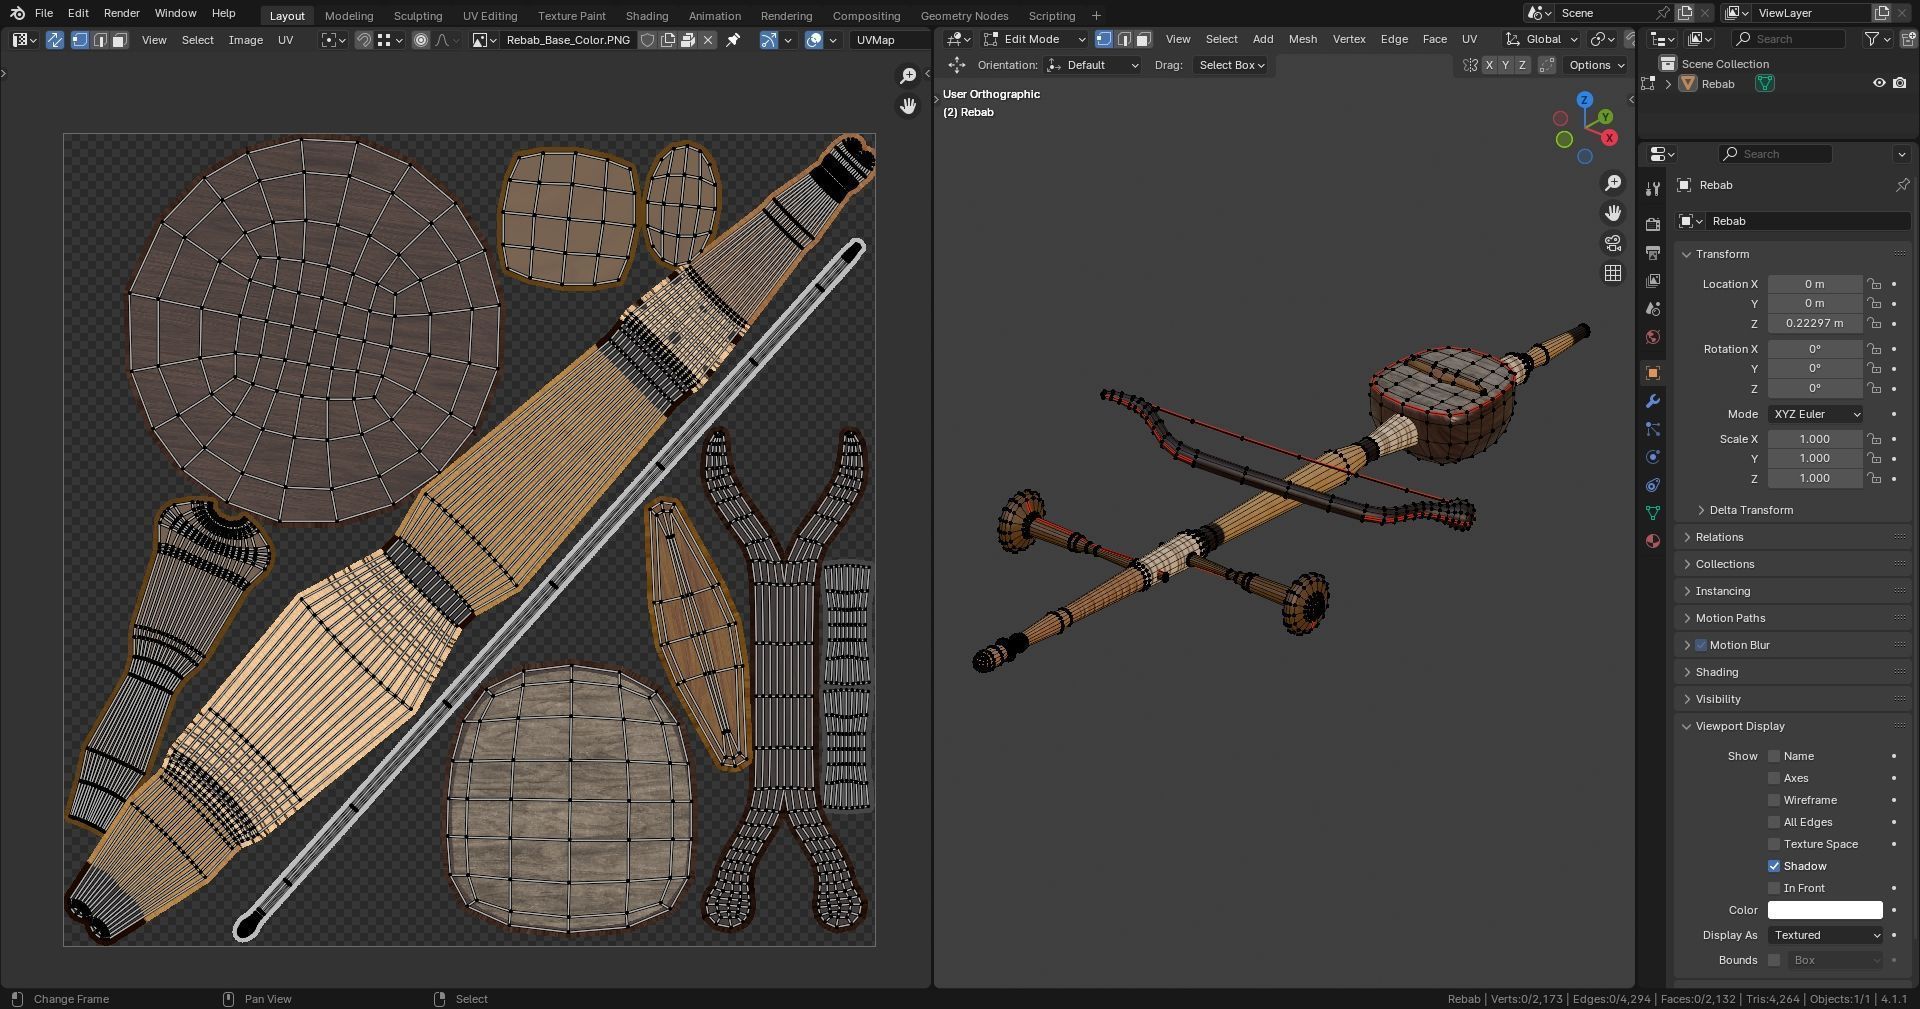Enable face select mode in 3D viewport
The width and height of the screenshot is (1920, 1009).
coord(1144,39)
